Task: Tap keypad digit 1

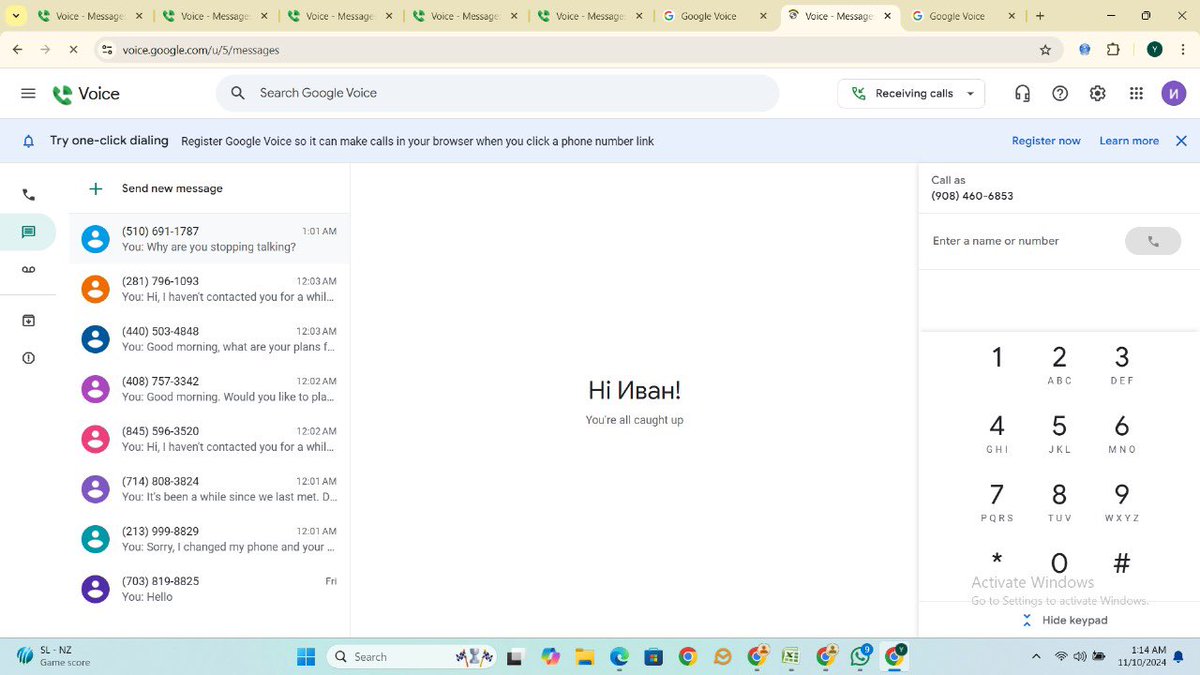Action: (x=997, y=358)
